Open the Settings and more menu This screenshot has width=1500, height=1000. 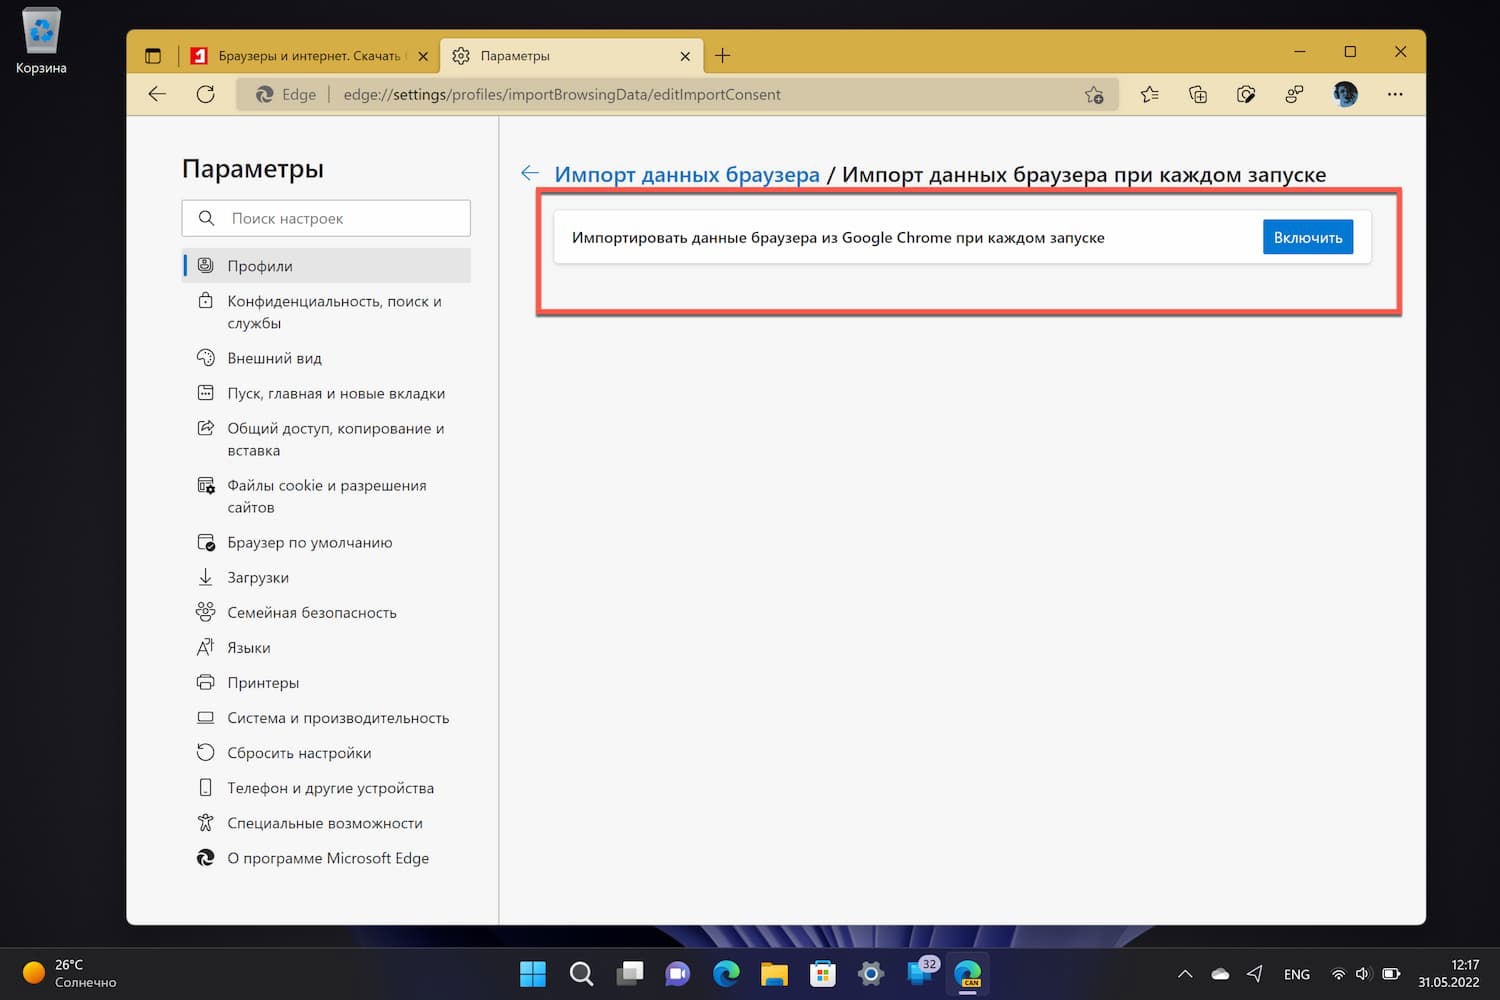point(1395,94)
